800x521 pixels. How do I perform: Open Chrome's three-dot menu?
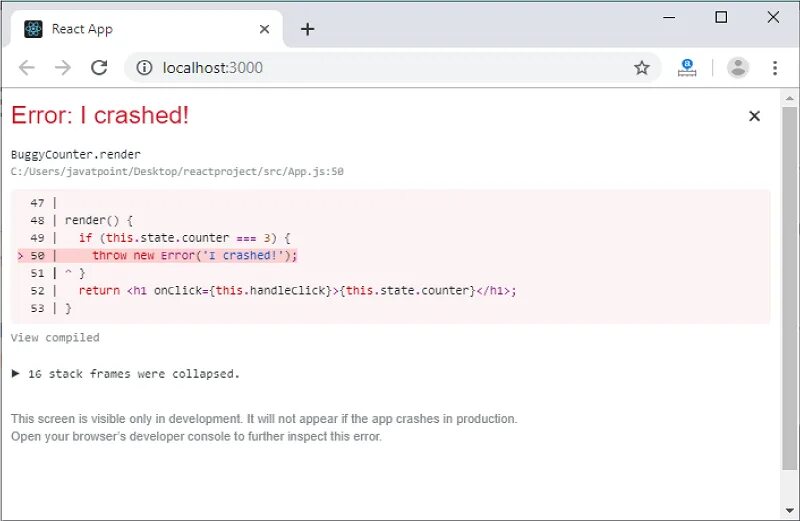click(774, 67)
